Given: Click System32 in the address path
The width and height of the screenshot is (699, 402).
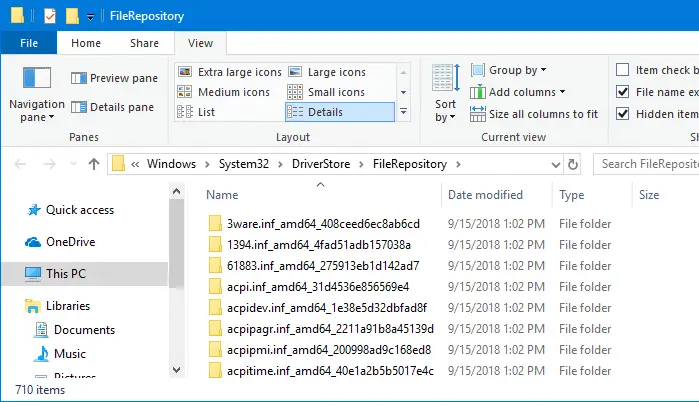Looking at the screenshot, I should [243, 164].
